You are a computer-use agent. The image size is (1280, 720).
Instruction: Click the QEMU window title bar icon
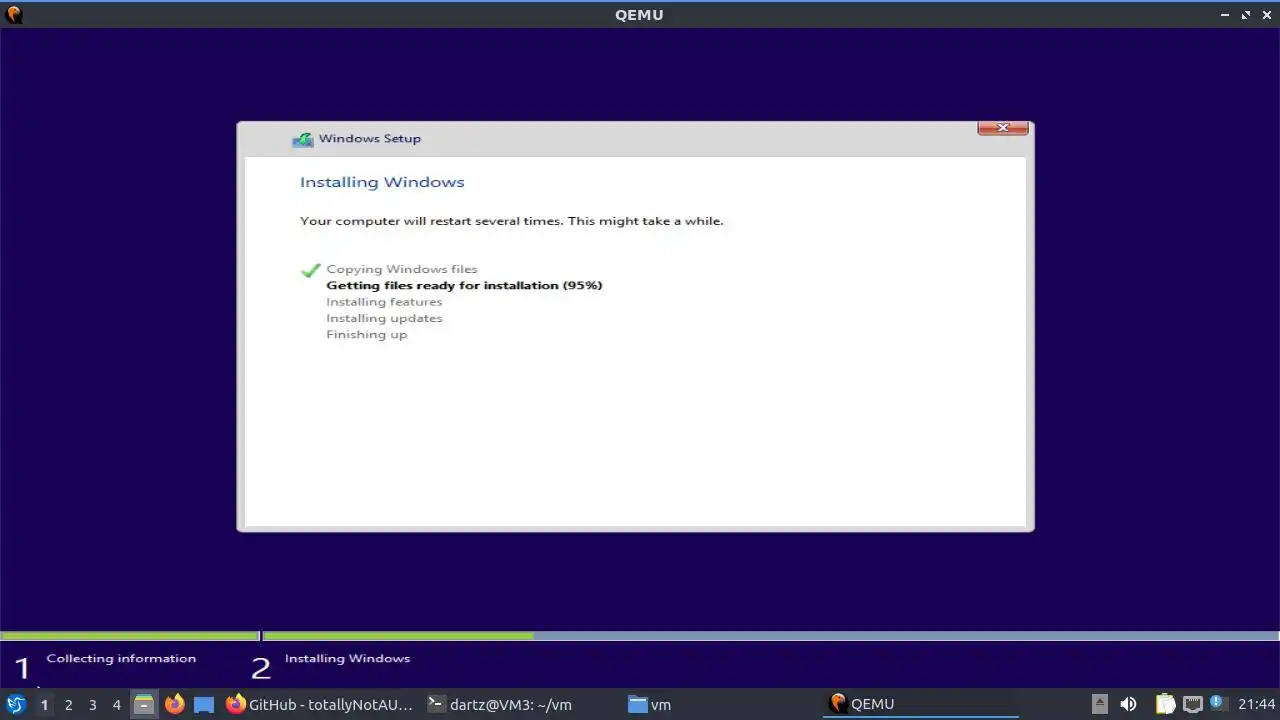pos(13,15)
